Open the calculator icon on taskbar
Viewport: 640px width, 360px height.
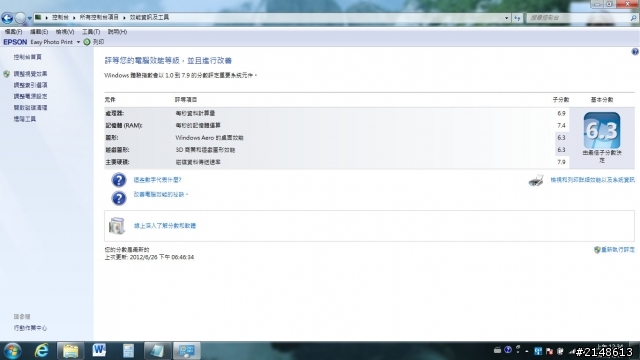128,351
